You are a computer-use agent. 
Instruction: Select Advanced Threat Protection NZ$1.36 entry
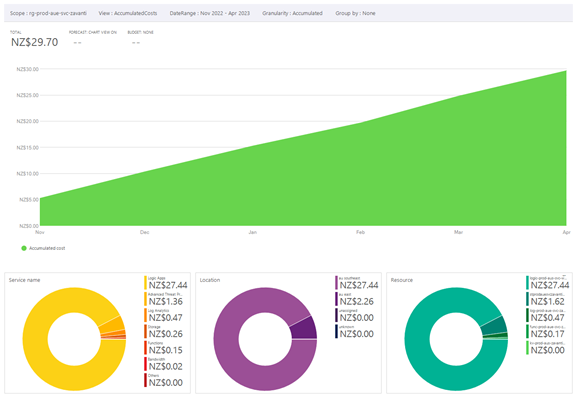164,299
